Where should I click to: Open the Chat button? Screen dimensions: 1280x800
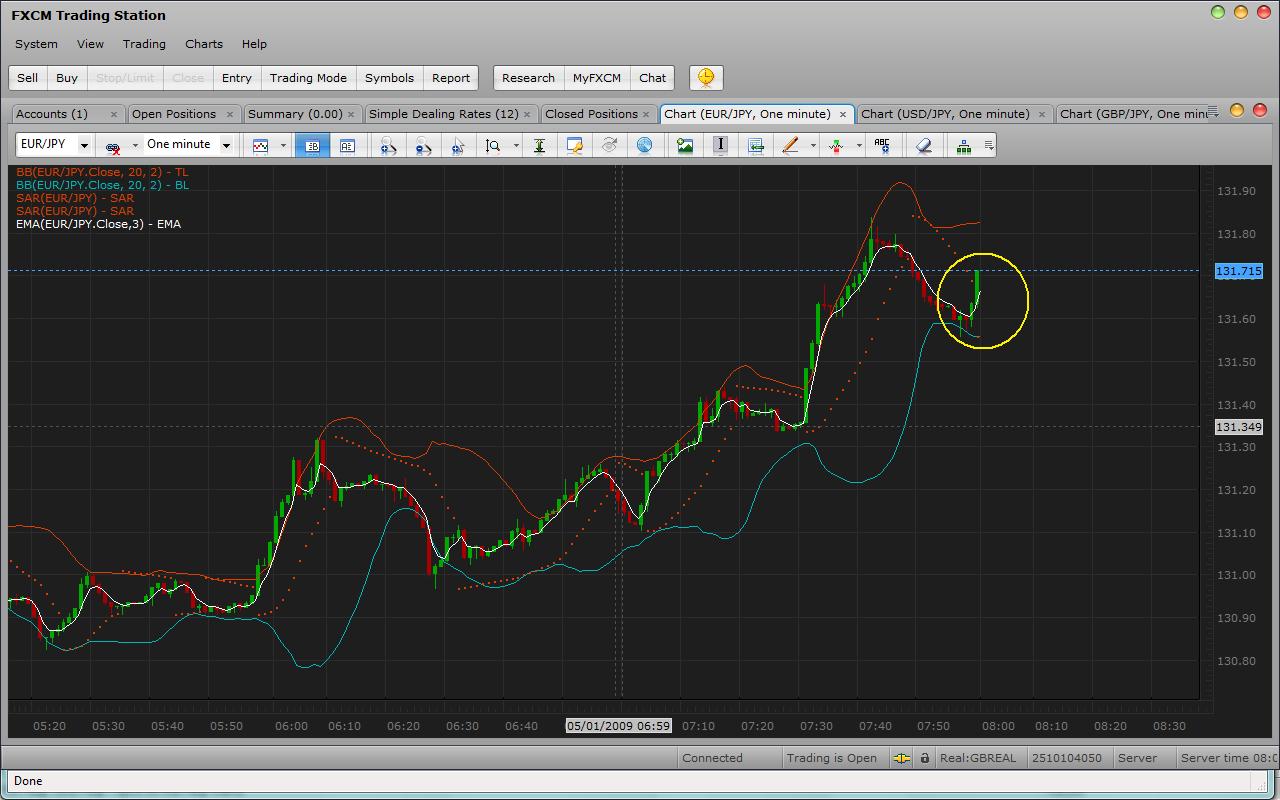click(x=653, y=78)
